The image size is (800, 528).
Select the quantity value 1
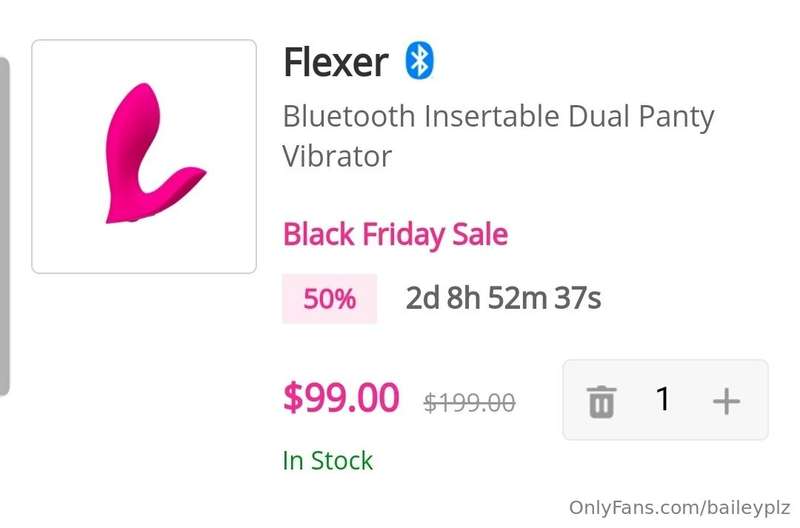coord(663,399)
